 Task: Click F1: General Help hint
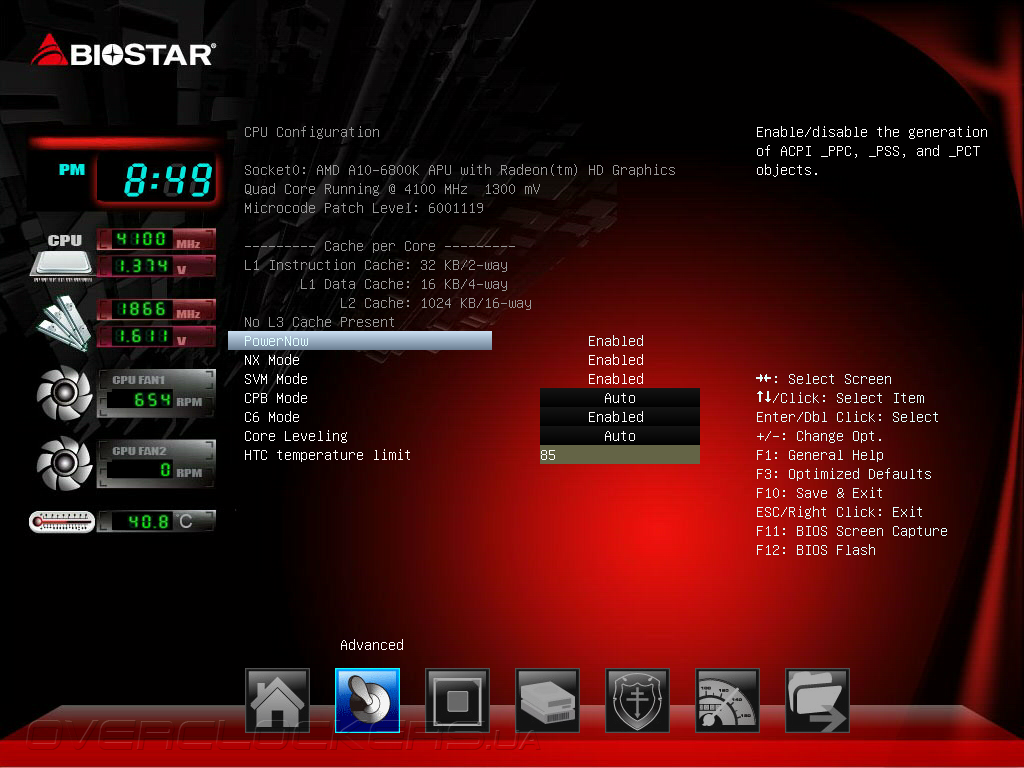pyautogui.click(x=820, y=455)
